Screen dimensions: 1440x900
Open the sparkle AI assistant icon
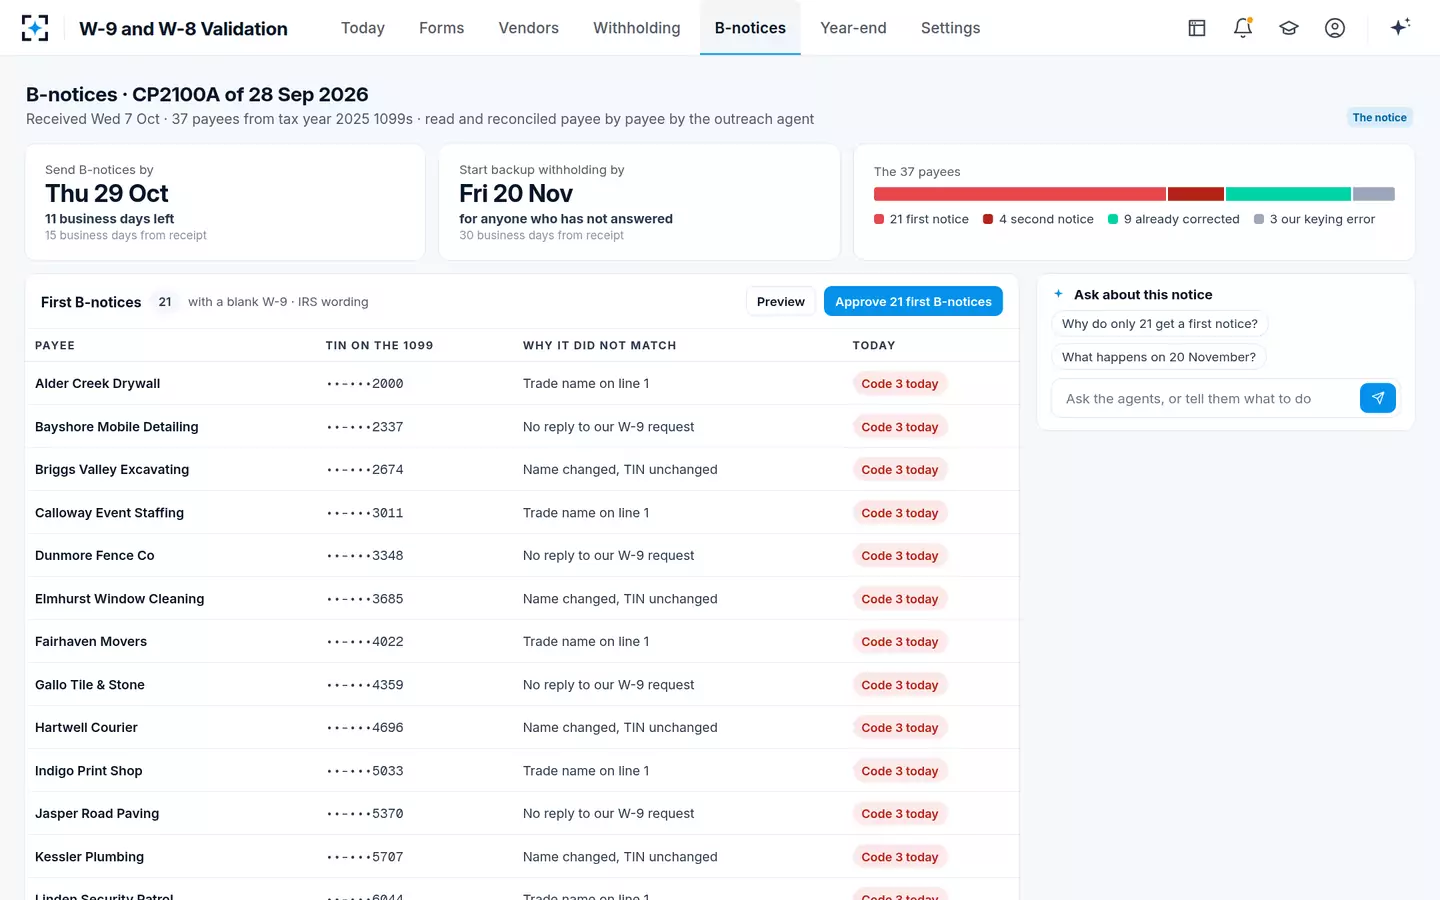(x=1400, y=27)
